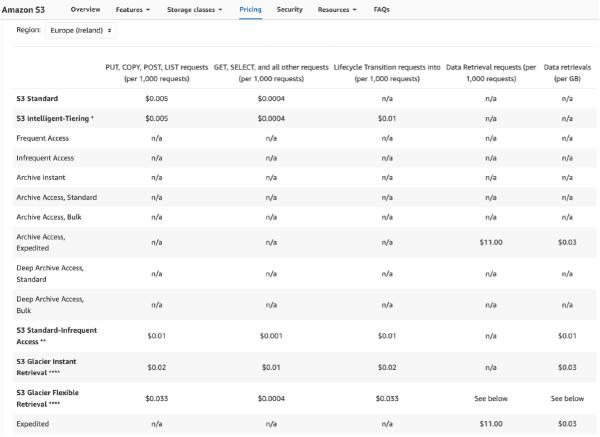Click Archive Access Expedited $0.03 retrieval value

pos(567,242)
